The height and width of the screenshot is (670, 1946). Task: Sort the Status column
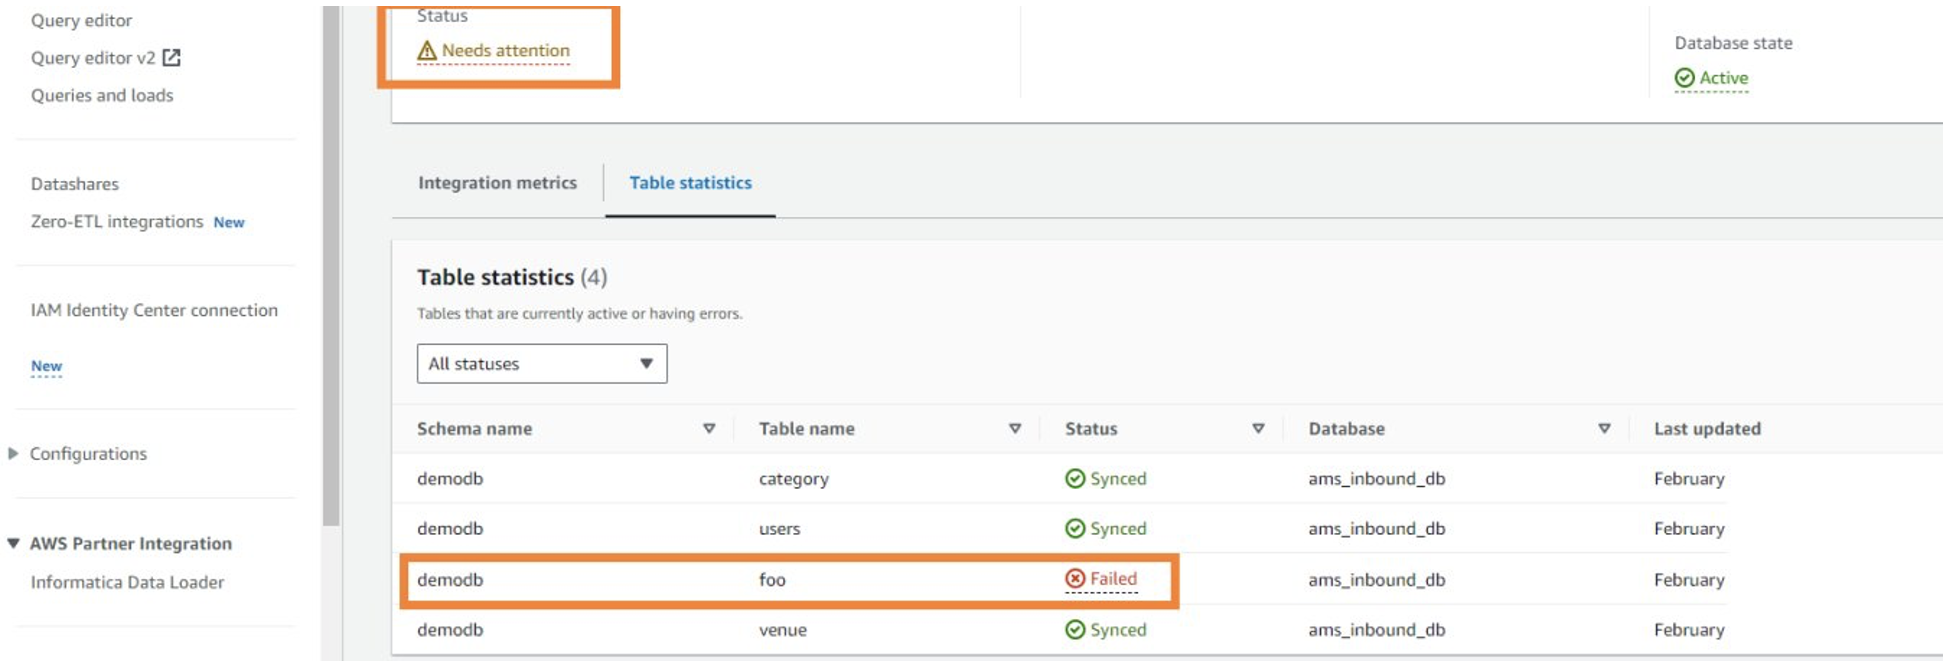click(x=1258, y=429)
